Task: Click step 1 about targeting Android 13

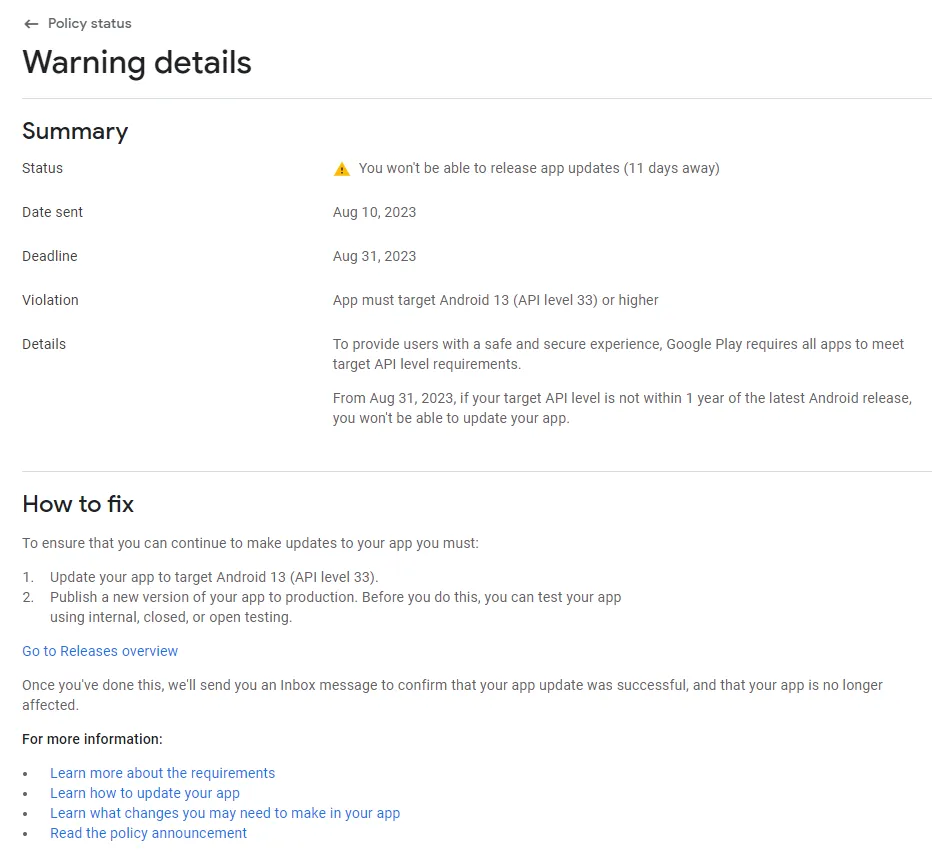Action: pos(214,577)
